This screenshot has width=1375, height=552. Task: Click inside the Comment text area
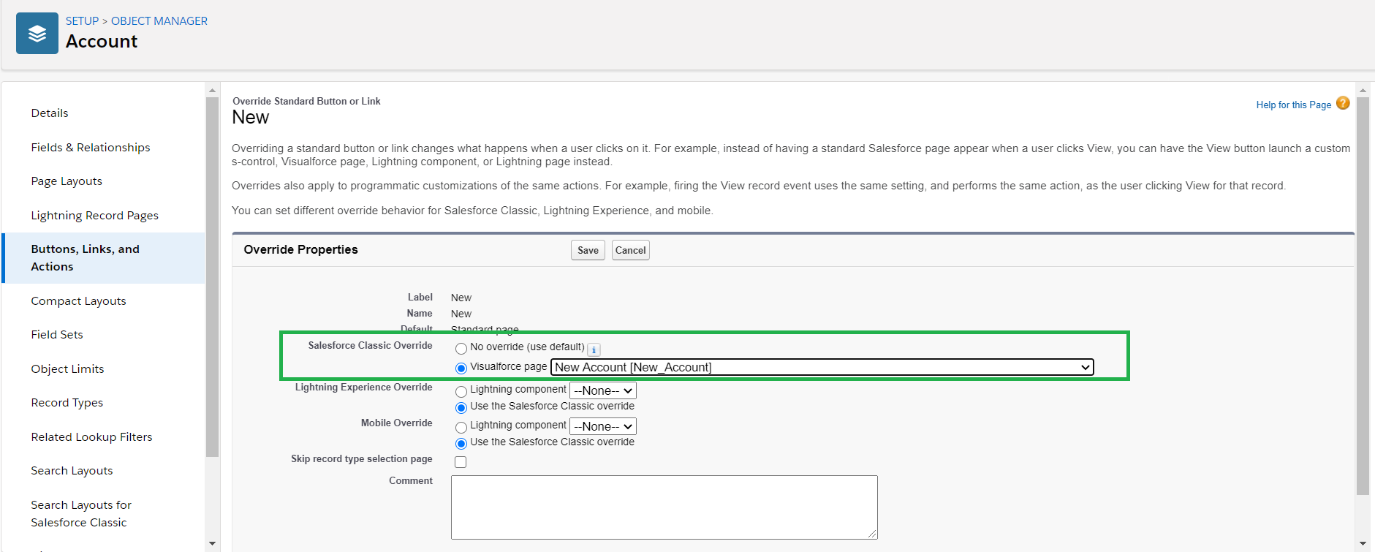(664, 507)
